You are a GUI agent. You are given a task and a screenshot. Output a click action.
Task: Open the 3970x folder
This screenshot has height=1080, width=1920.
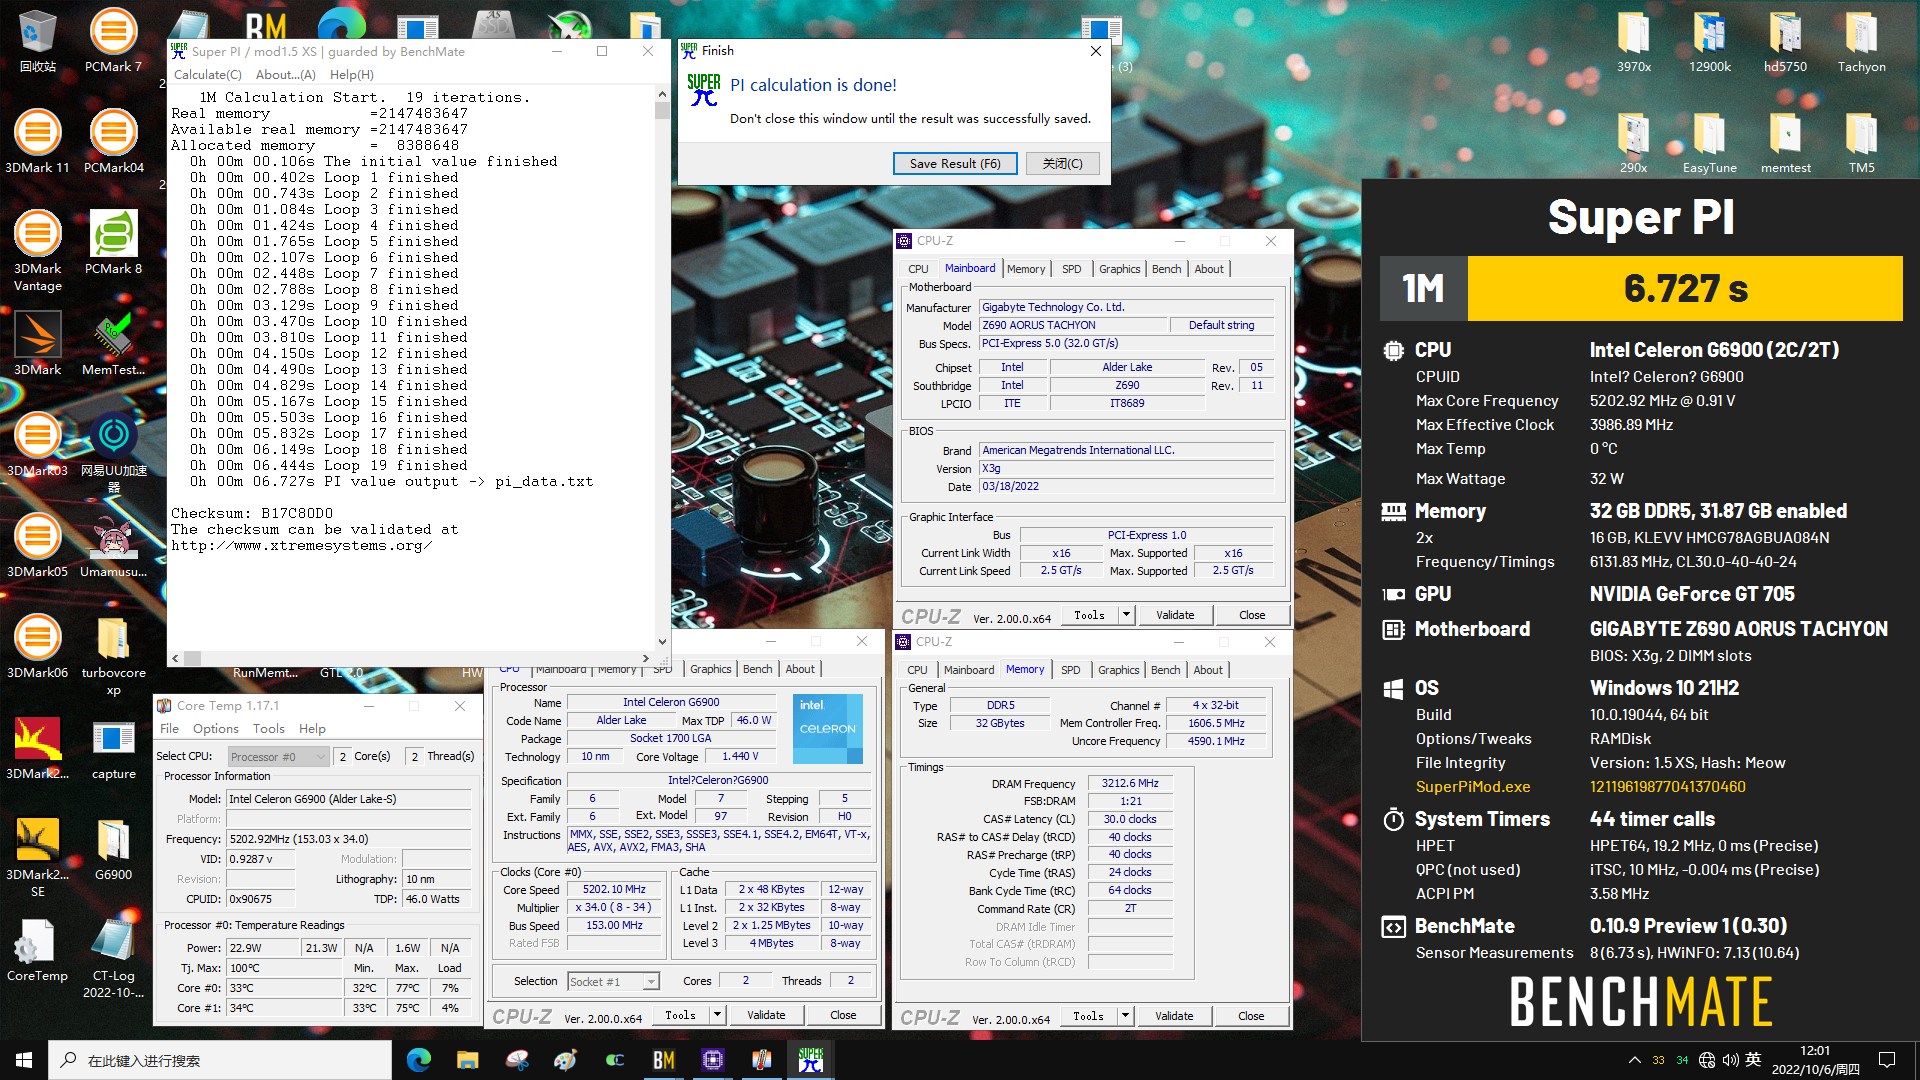[1633, 40]
